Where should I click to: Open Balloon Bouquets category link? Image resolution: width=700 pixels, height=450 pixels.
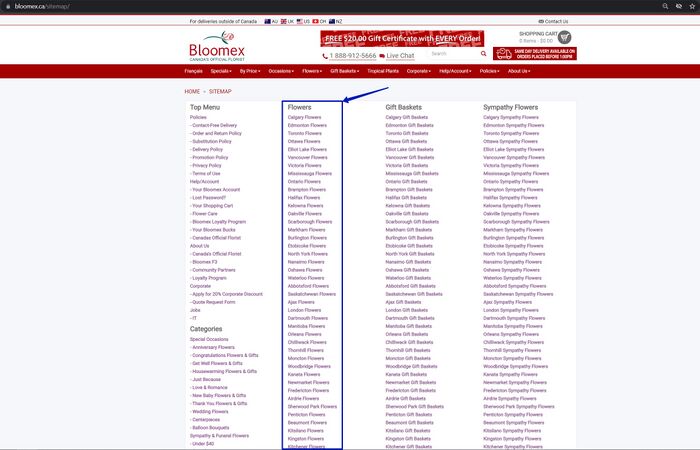209,428
